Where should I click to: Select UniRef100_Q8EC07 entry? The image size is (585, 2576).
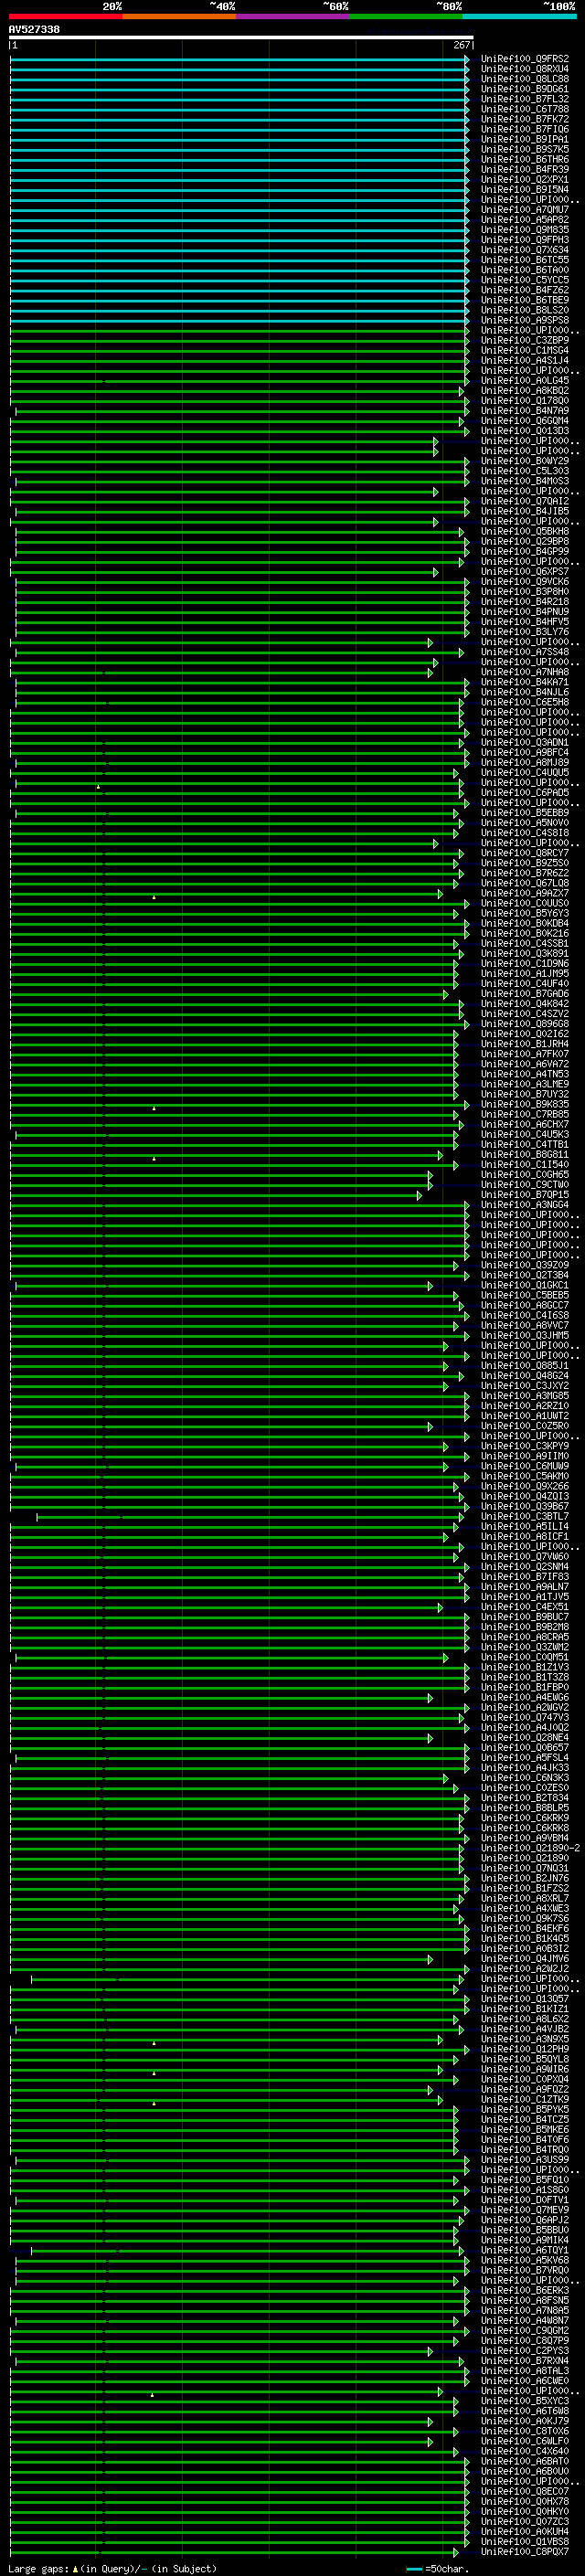524,2491
